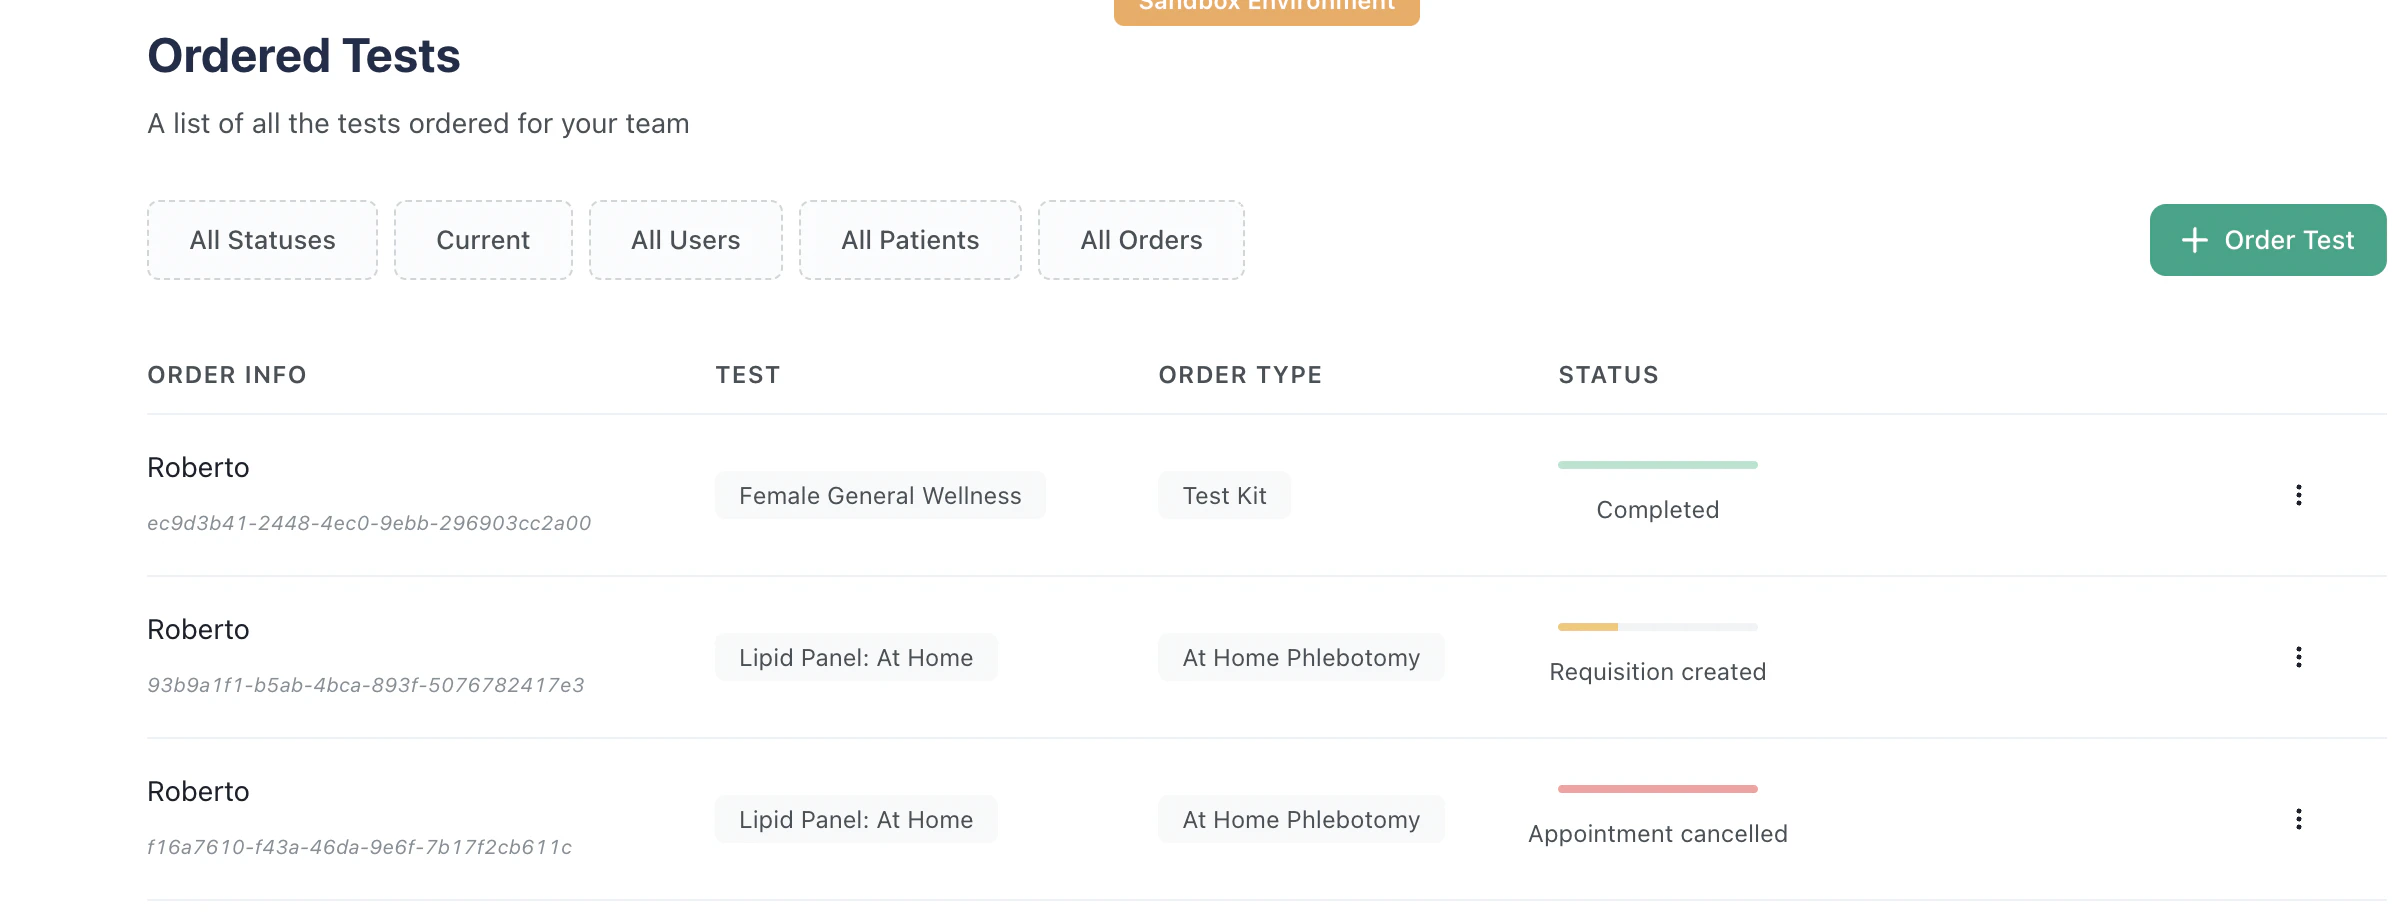The height and width of the screenshot is (924, 2400).
Task: Click the Test Kit order type tag
Action: coord(1224,495)
